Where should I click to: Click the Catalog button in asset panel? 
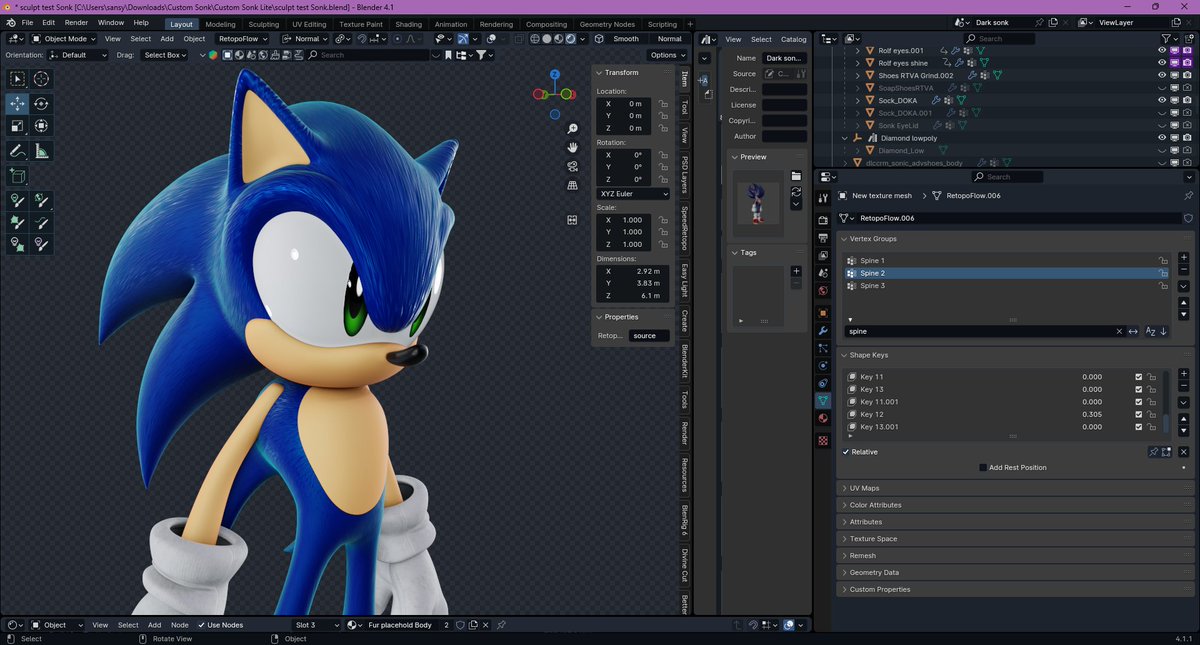(794, 39)
